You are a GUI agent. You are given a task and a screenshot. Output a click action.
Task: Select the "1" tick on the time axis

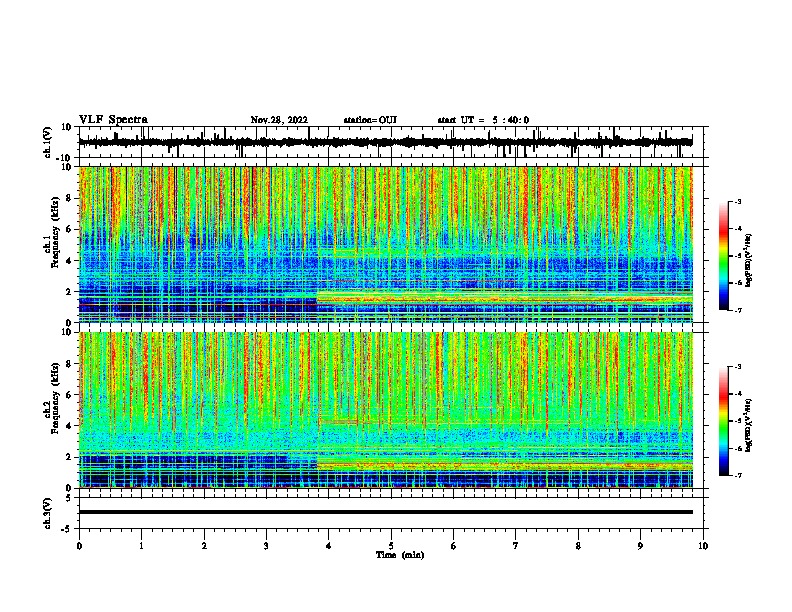141,546
